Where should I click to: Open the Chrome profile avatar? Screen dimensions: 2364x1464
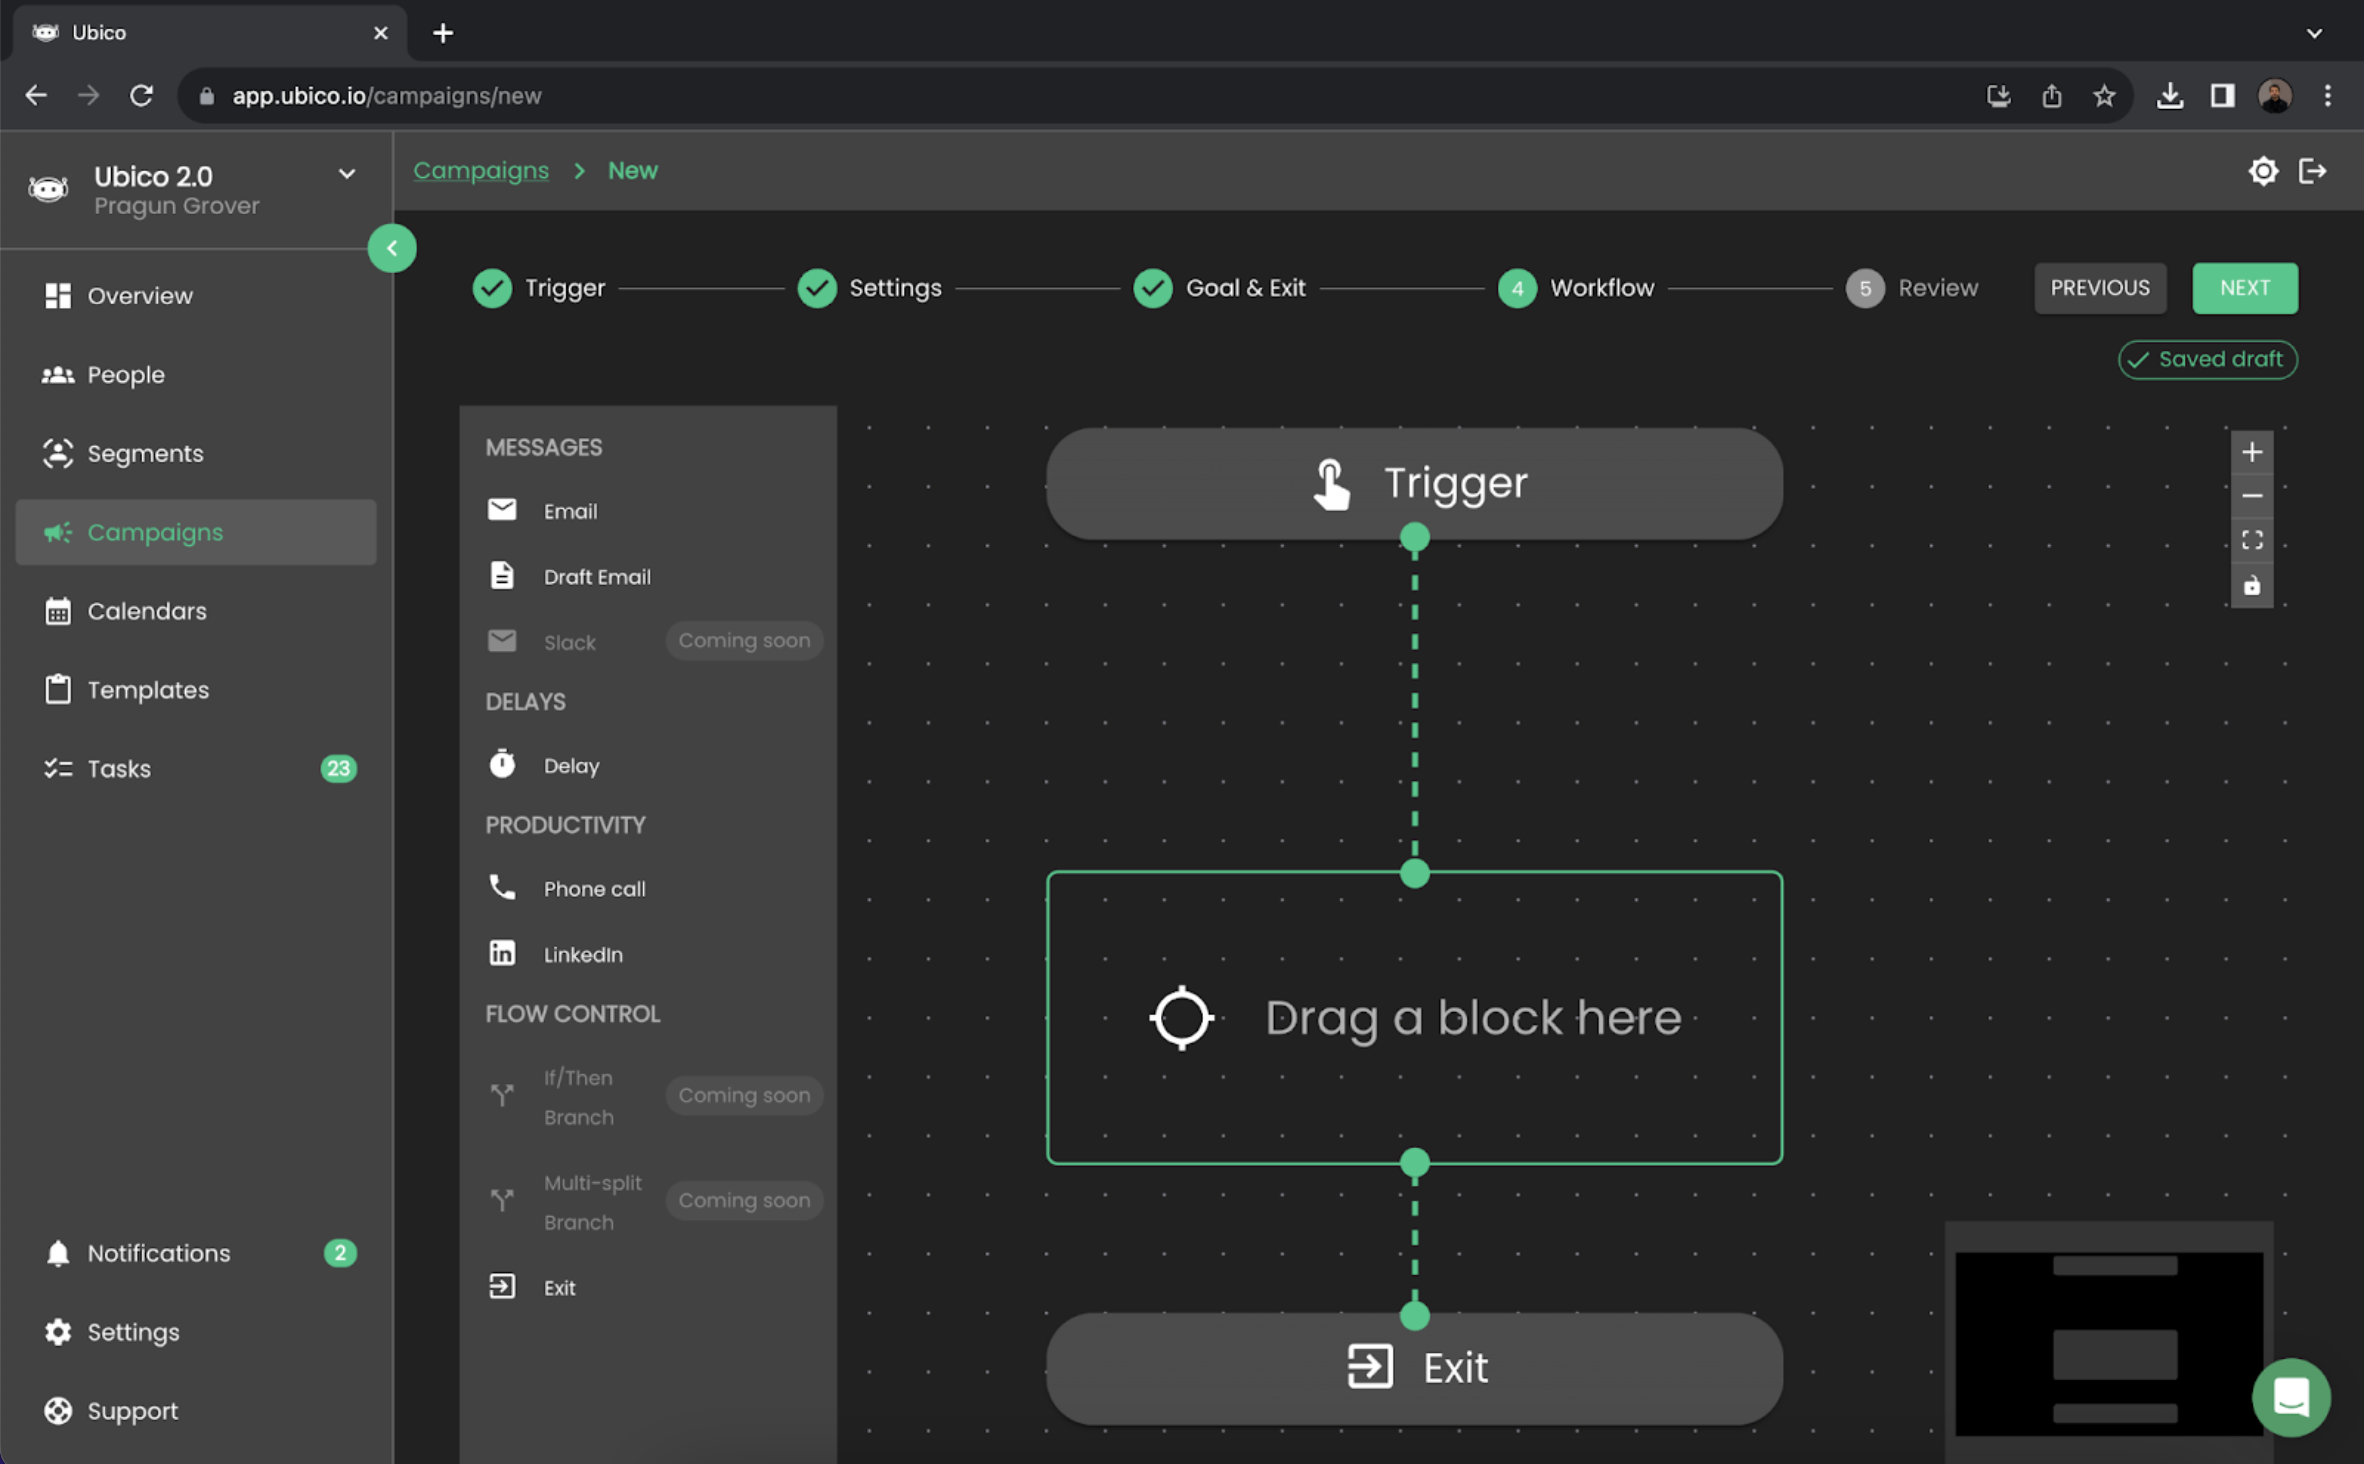tap(2275, 96)
